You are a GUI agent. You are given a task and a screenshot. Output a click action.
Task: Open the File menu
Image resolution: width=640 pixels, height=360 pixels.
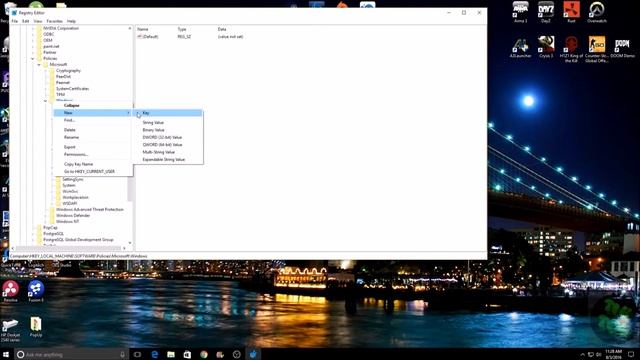pyautogui.click(x=15, y=21)
